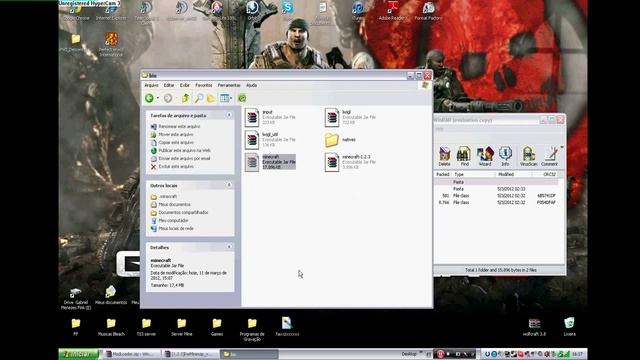Open the Arquivo menu
This screenshot has width=640, height=360.
pos(151,85)
